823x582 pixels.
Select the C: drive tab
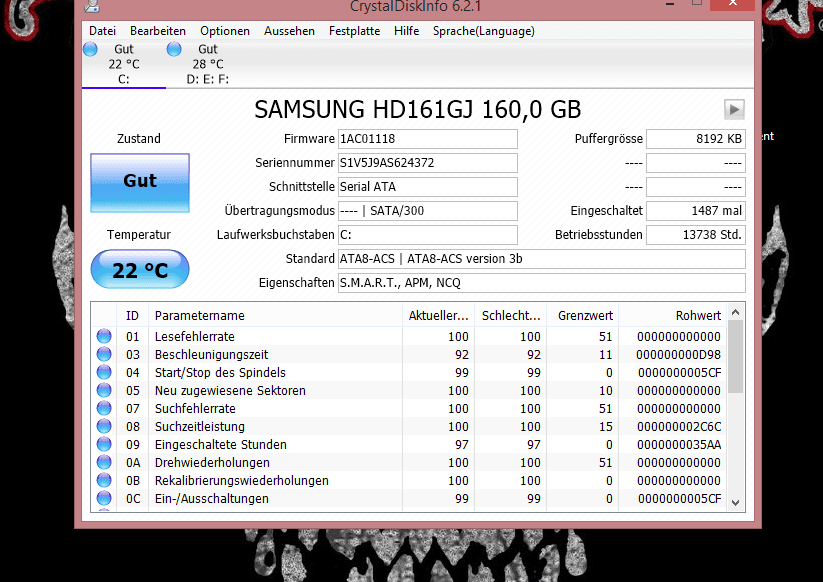pyautogui.click(x=124, y=64)
